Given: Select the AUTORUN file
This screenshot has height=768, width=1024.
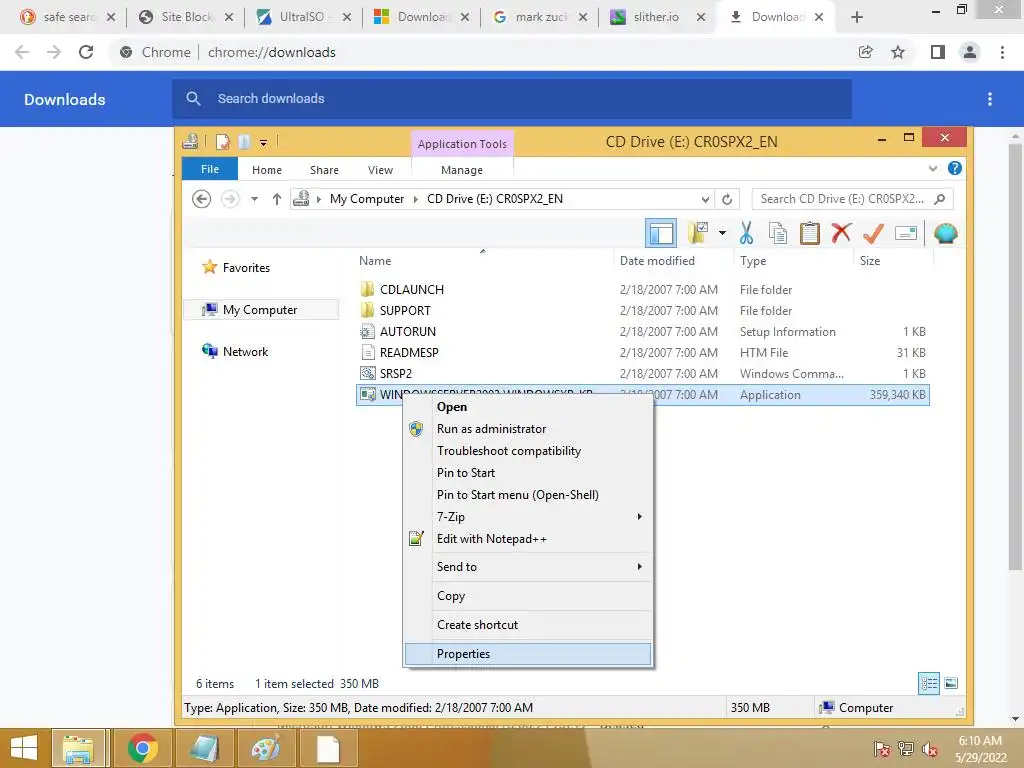Looking at the screenshot, I should click(408, 331).
